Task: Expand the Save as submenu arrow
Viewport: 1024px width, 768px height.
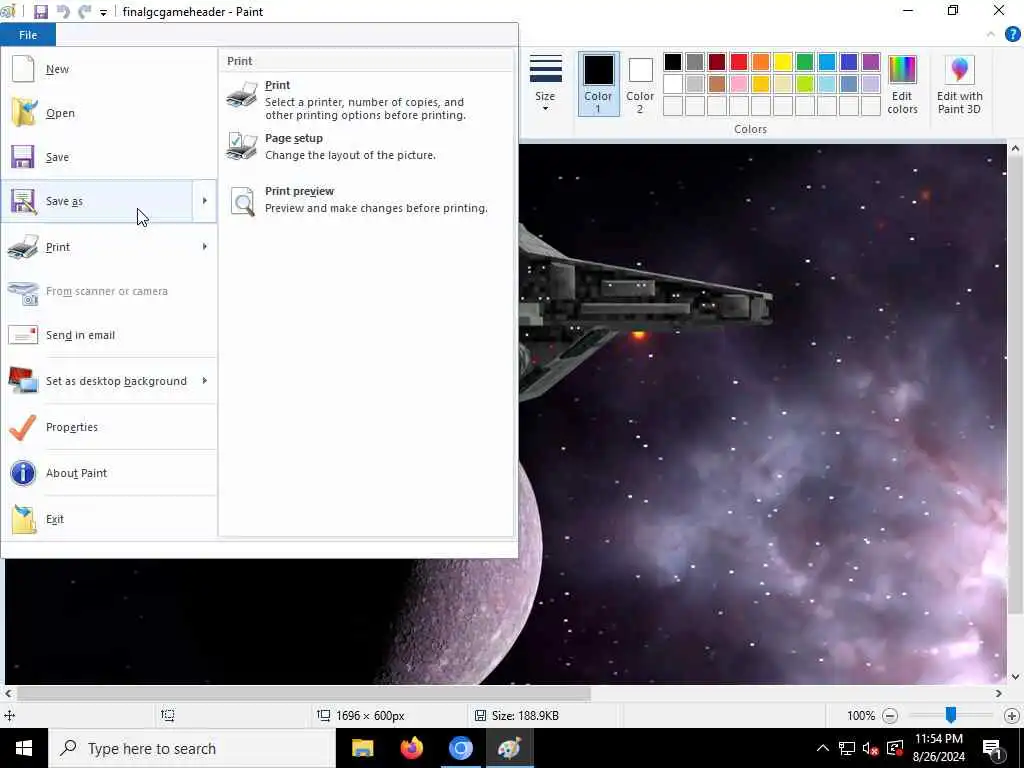Action: 204,201
